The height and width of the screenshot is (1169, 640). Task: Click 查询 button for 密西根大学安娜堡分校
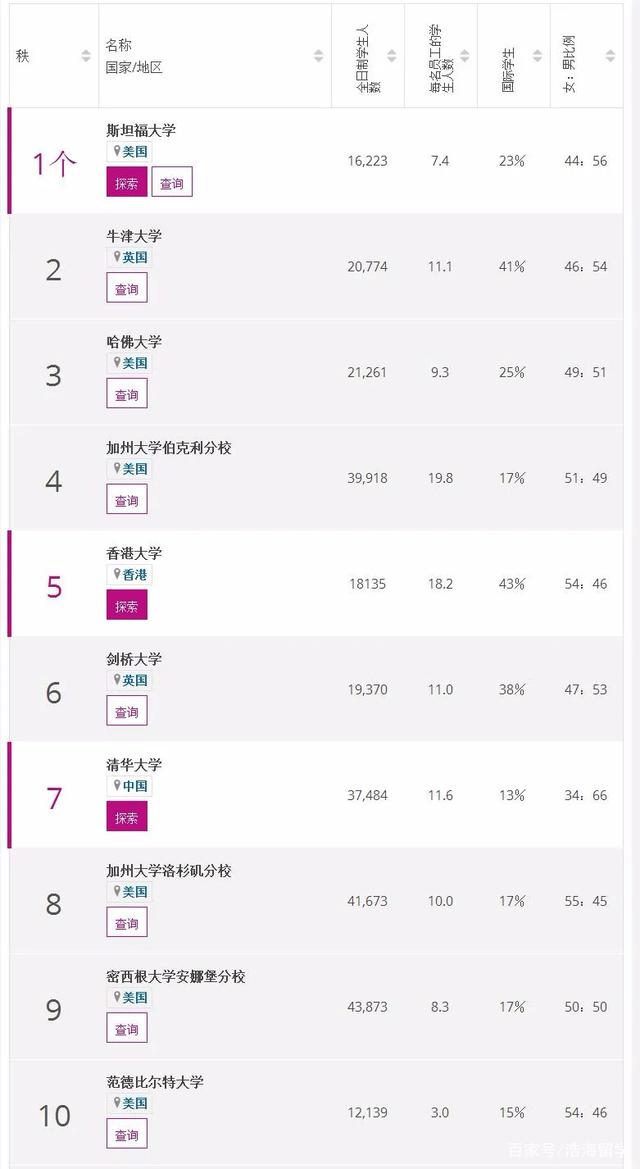(x=127, y=1029)
